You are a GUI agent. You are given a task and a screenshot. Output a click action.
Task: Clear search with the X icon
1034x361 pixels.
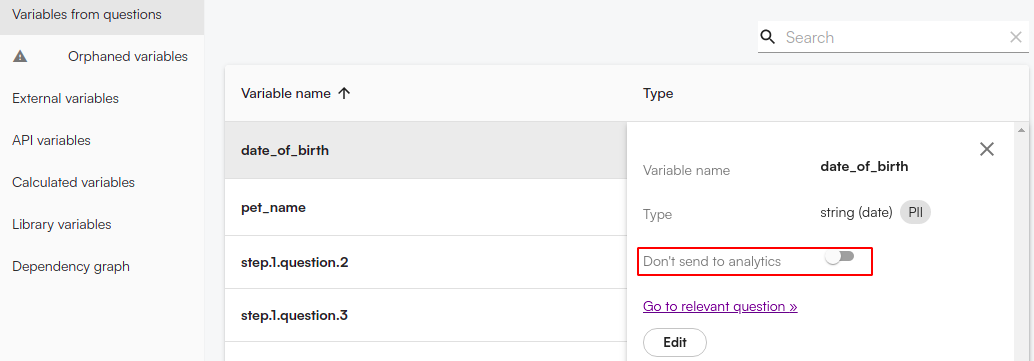coord(1016,38)
